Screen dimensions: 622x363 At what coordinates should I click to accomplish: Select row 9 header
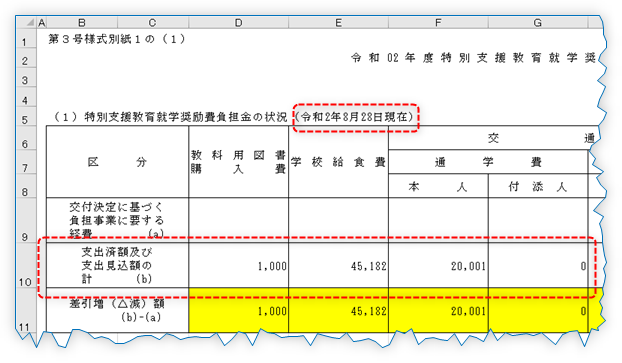tap(26, 220)
